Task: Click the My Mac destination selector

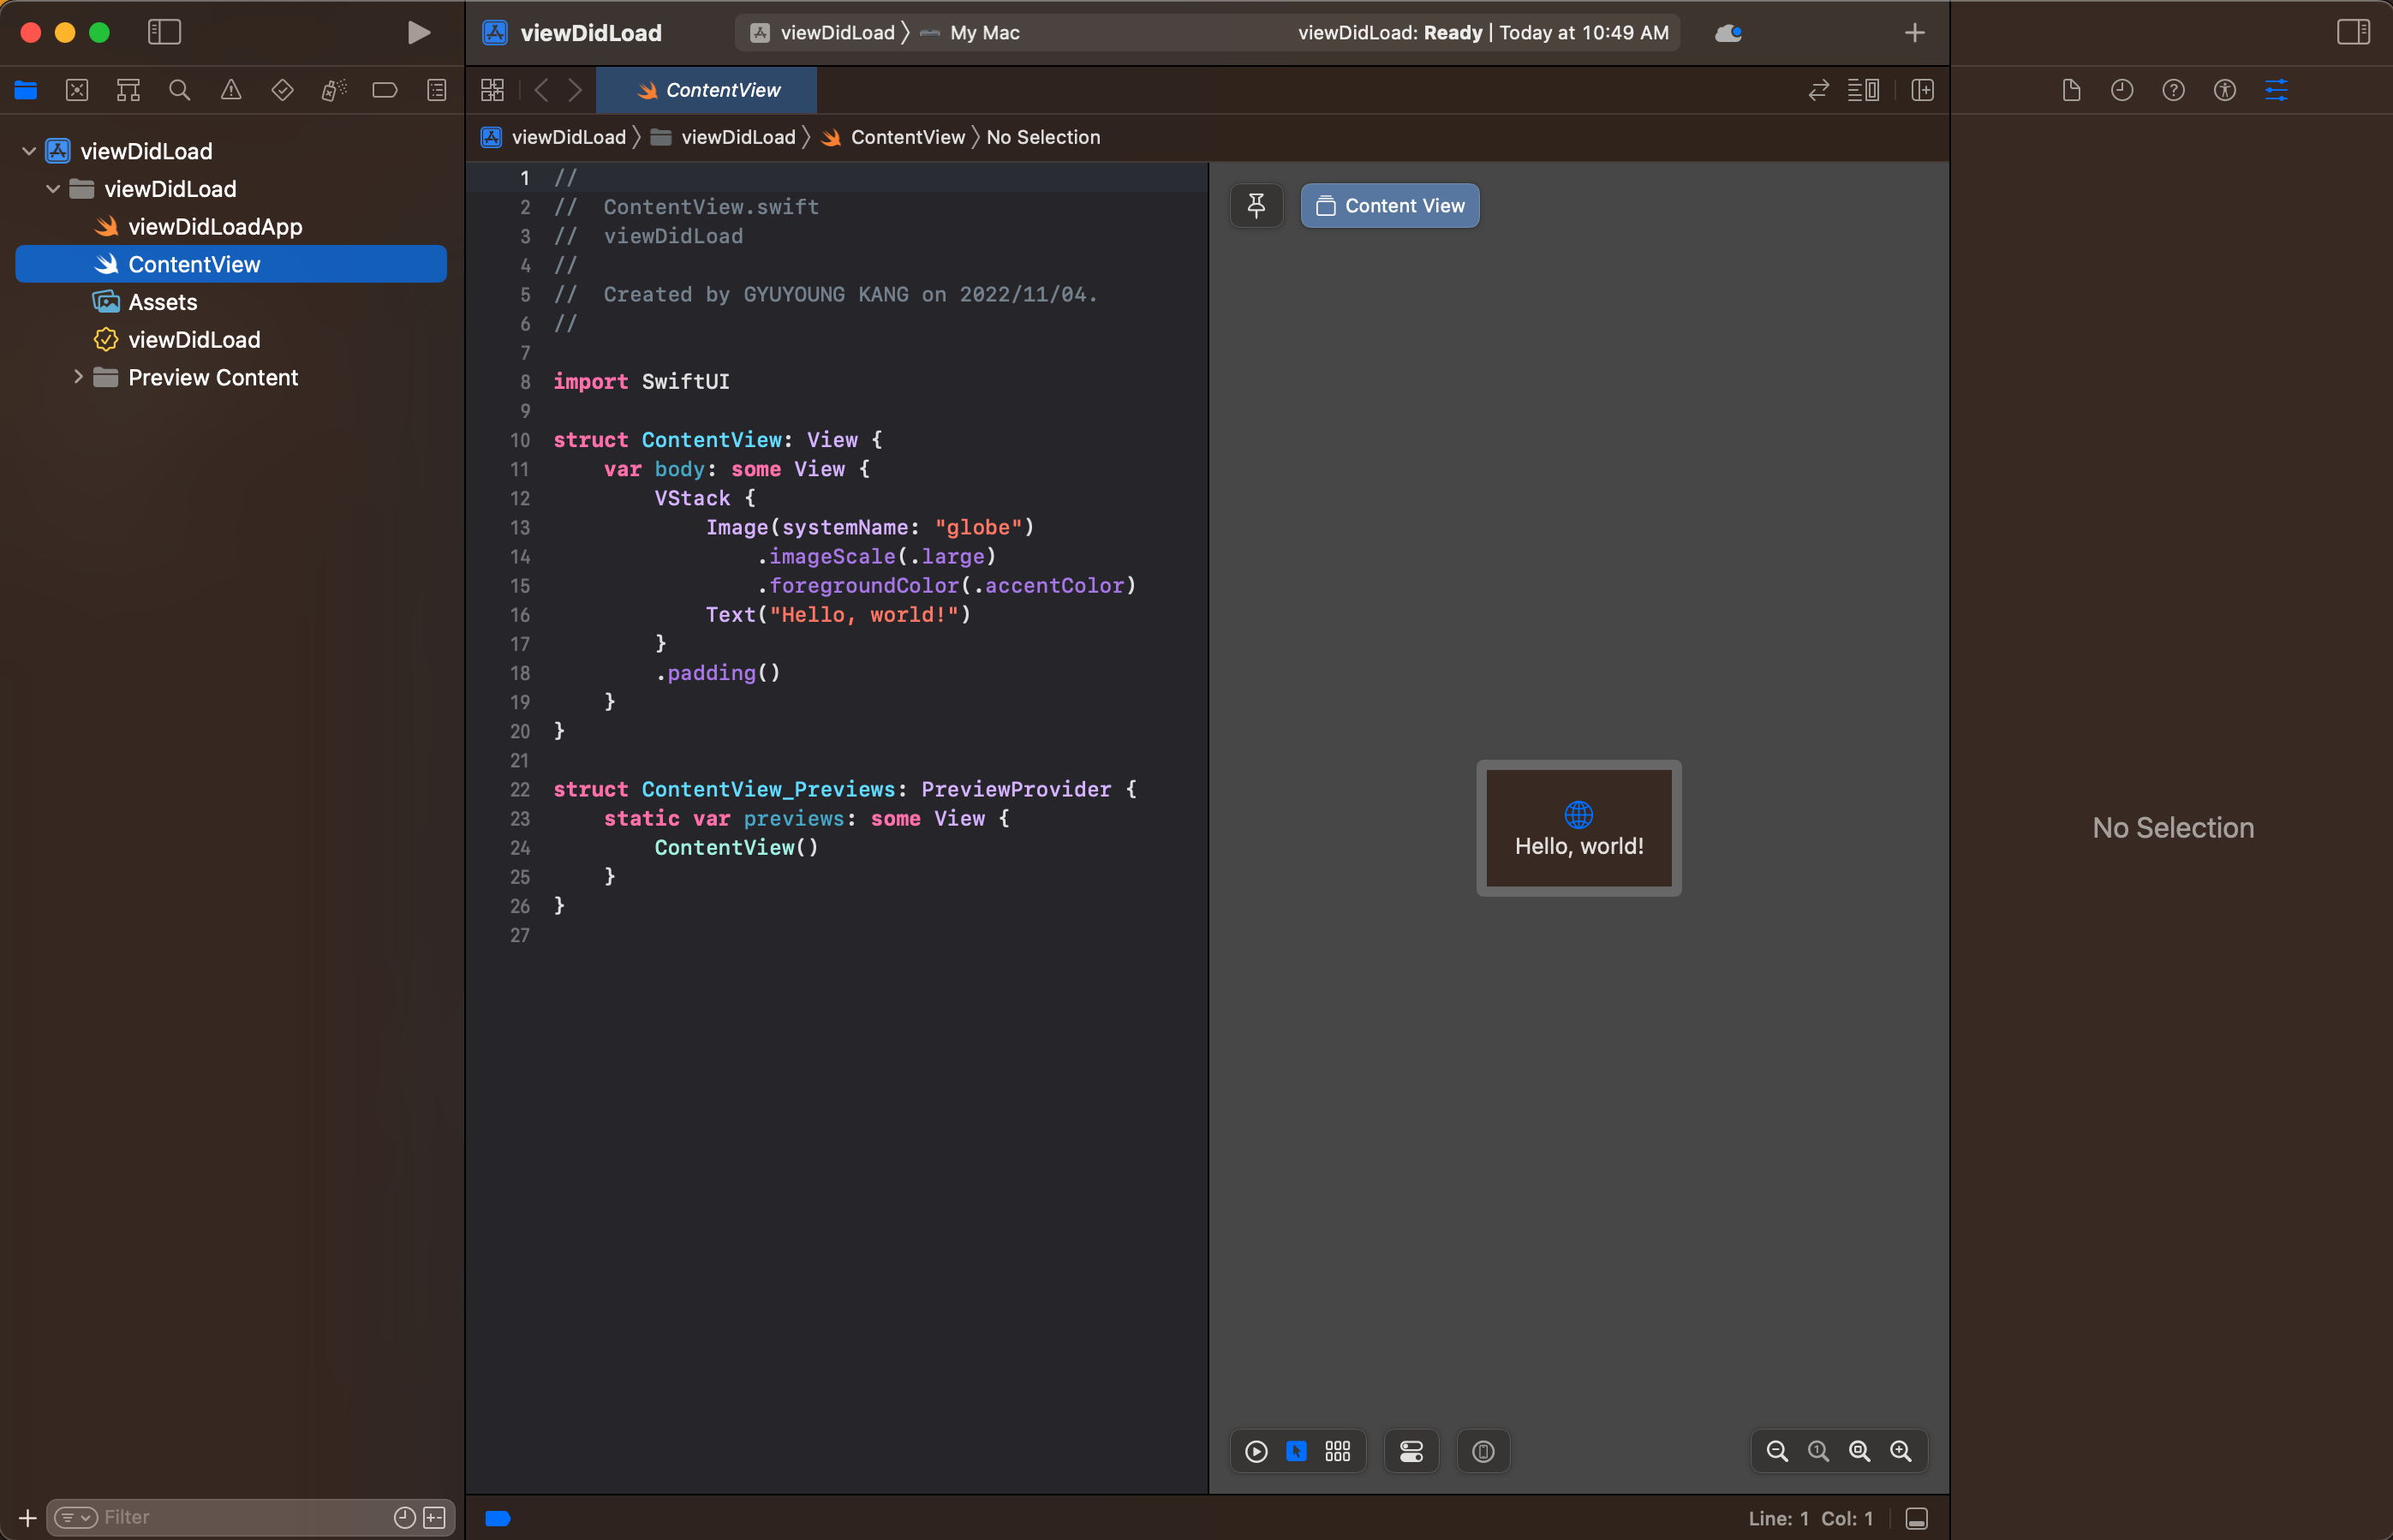Action: click(984, 32)
